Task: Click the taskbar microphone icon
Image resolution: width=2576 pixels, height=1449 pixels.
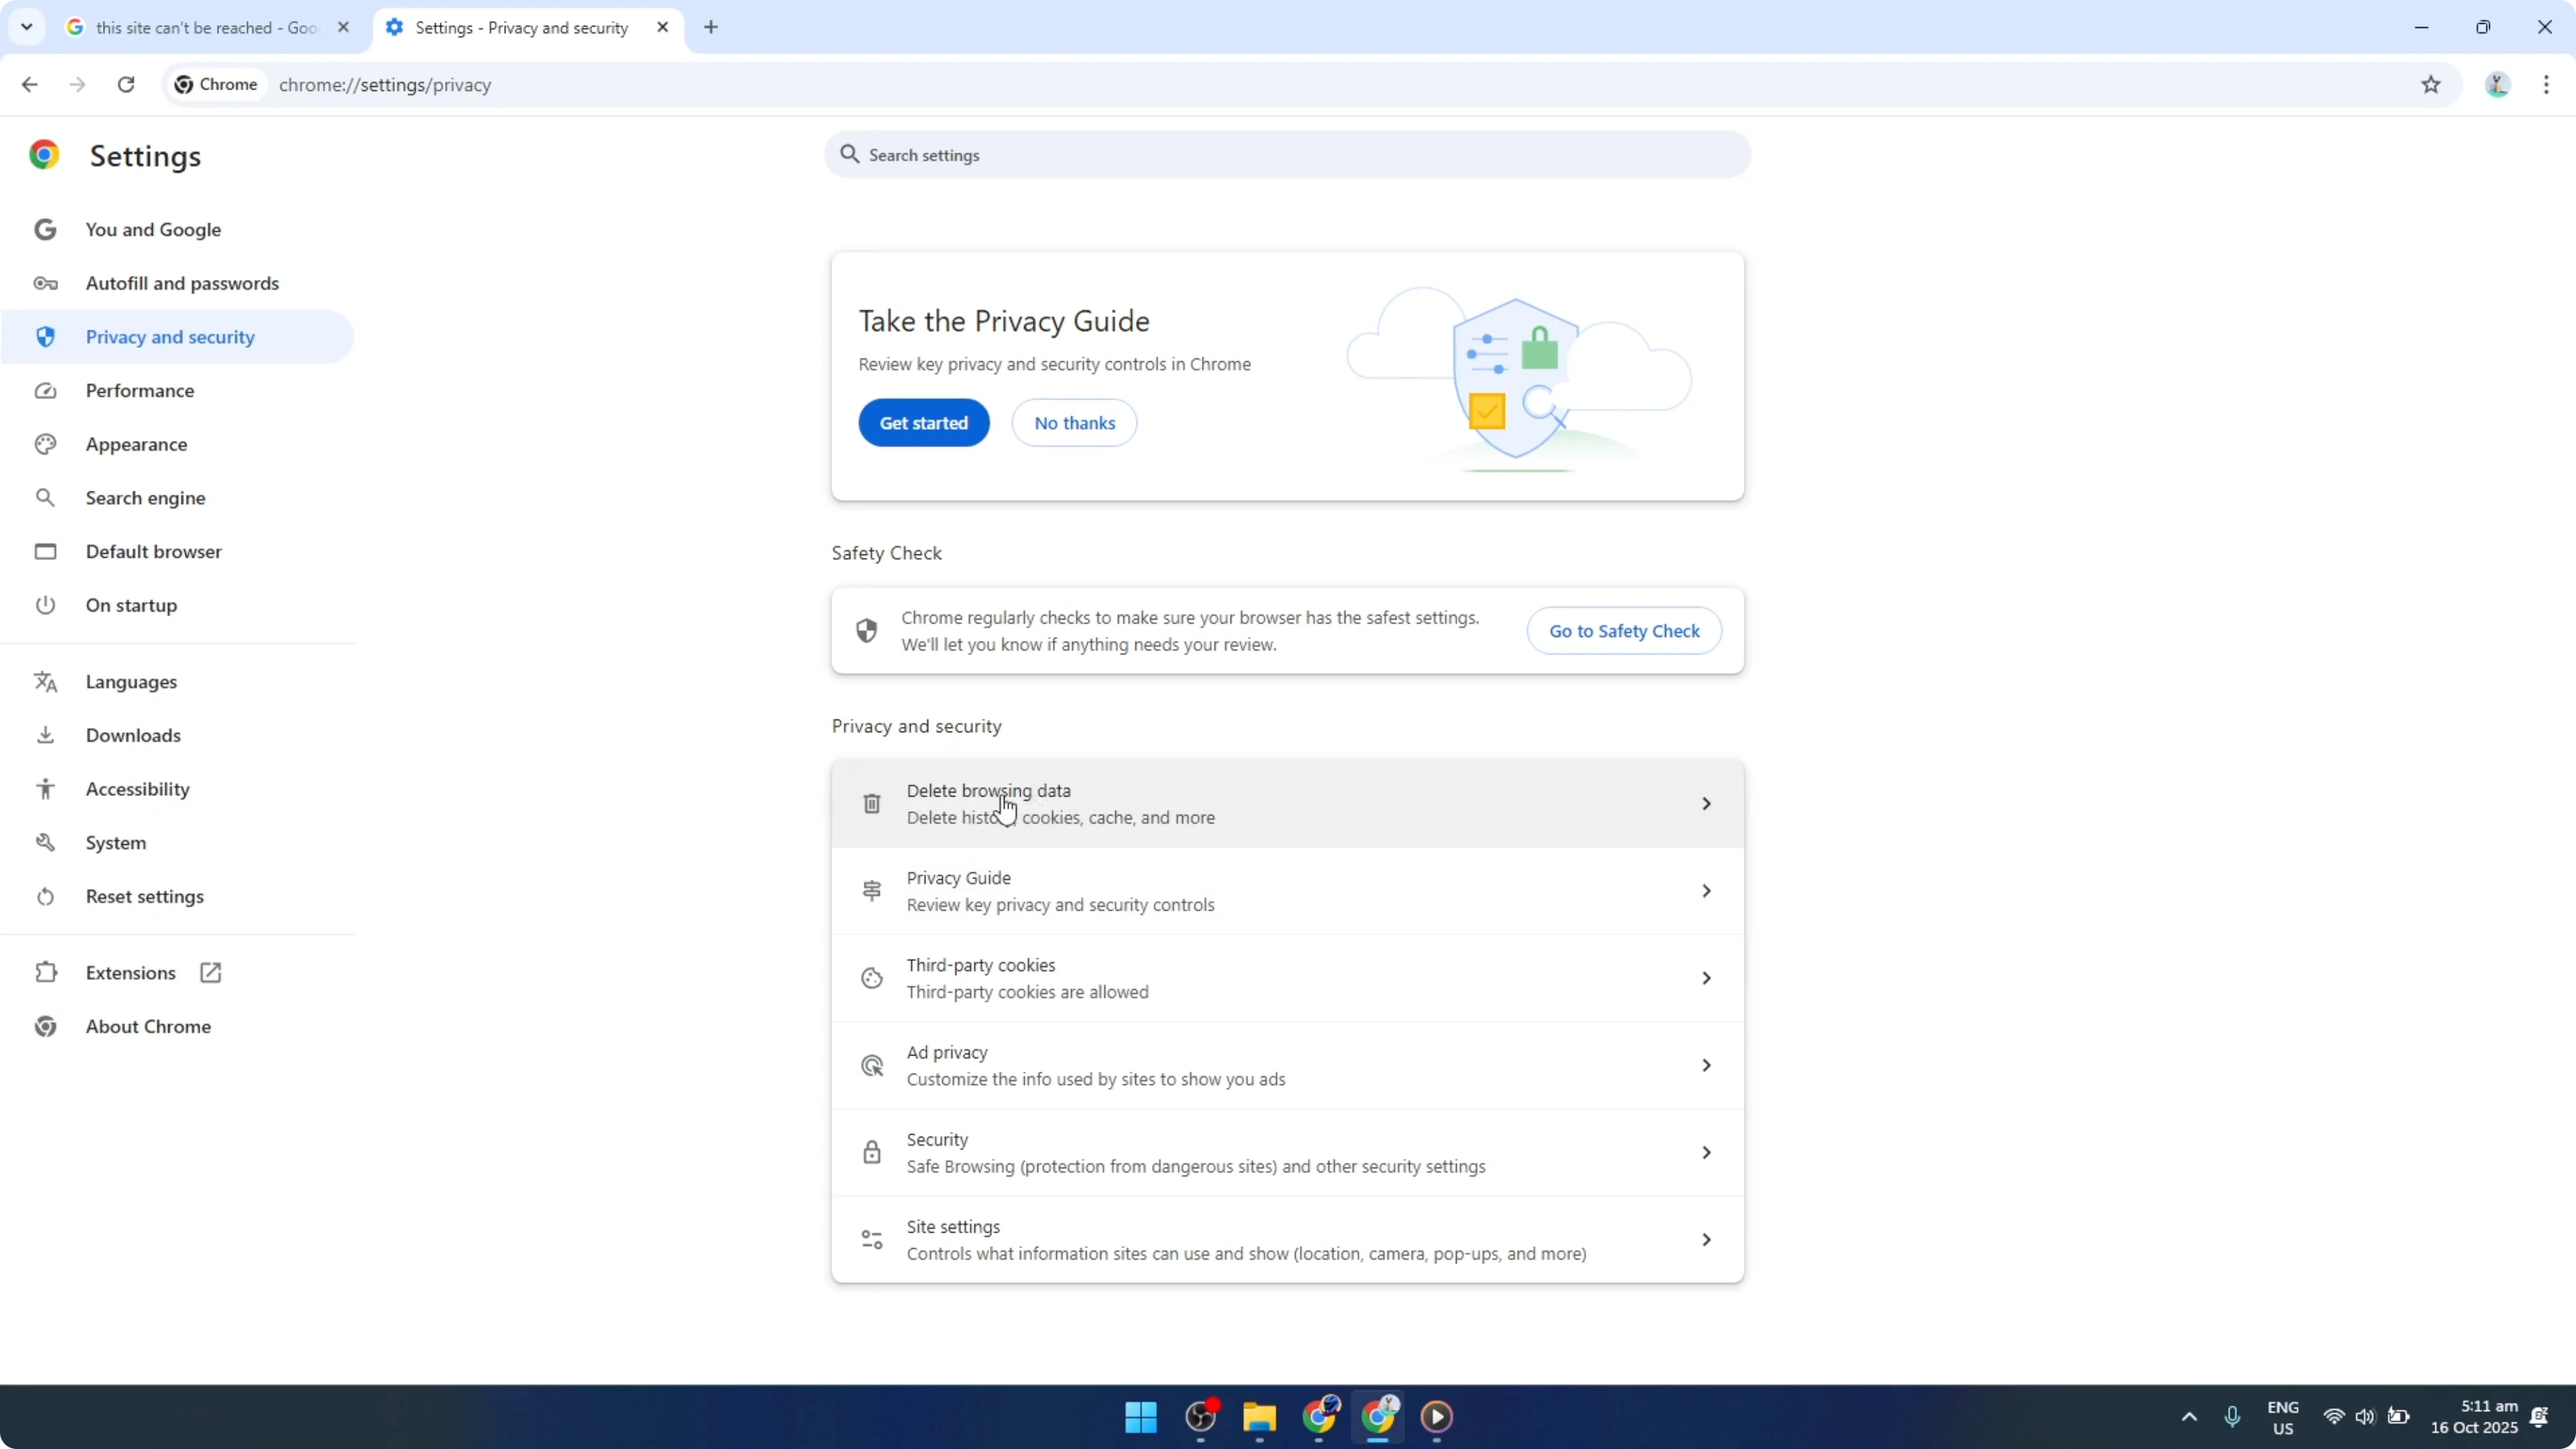Action: [x=2232, y=1417]
